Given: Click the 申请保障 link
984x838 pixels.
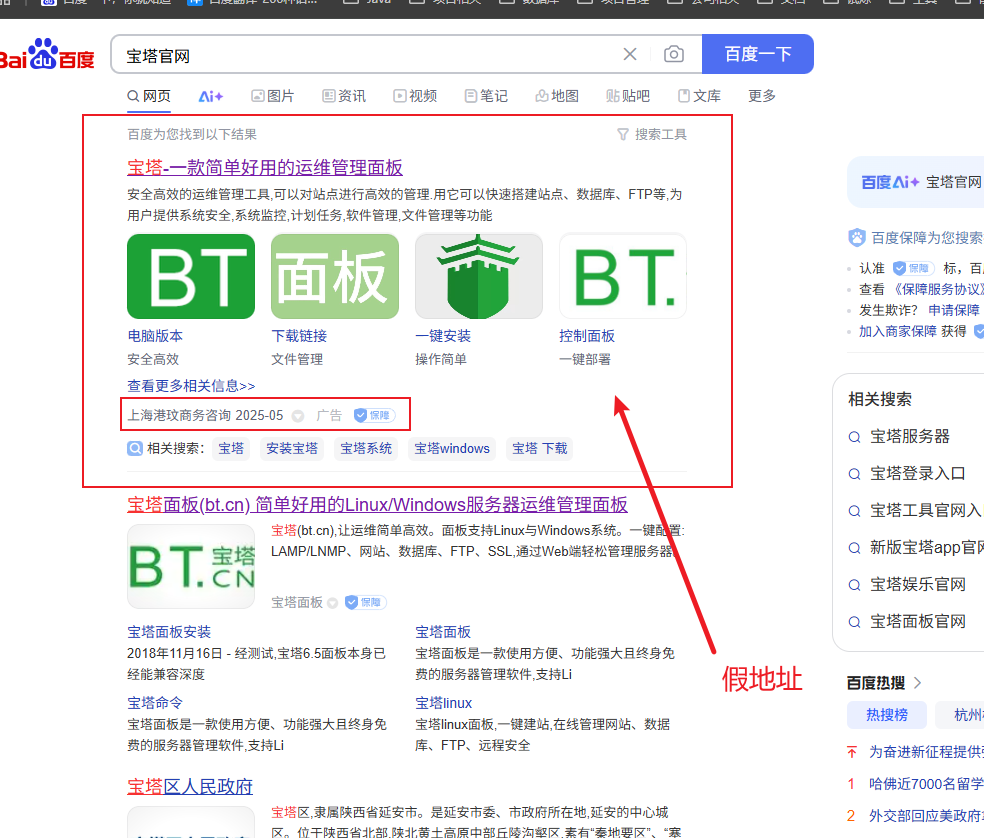Looking at the screenshot, I should [x=954, y=310].
